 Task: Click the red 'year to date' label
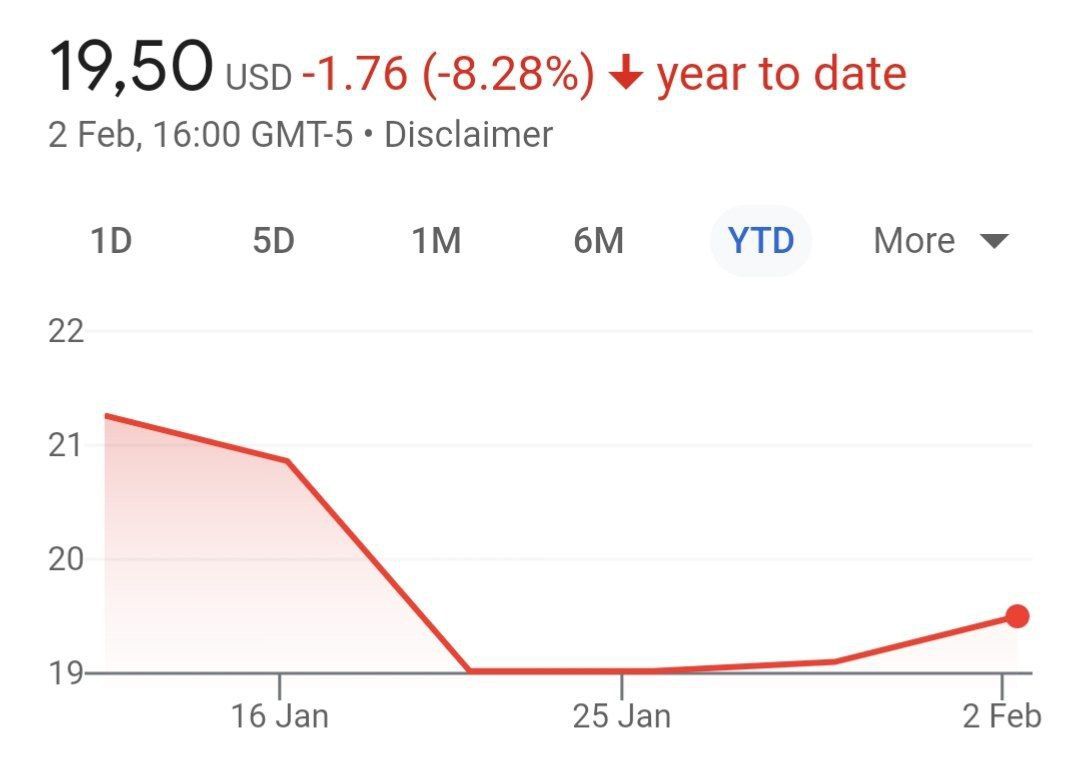pyautogui.click(x=782, y=74)
